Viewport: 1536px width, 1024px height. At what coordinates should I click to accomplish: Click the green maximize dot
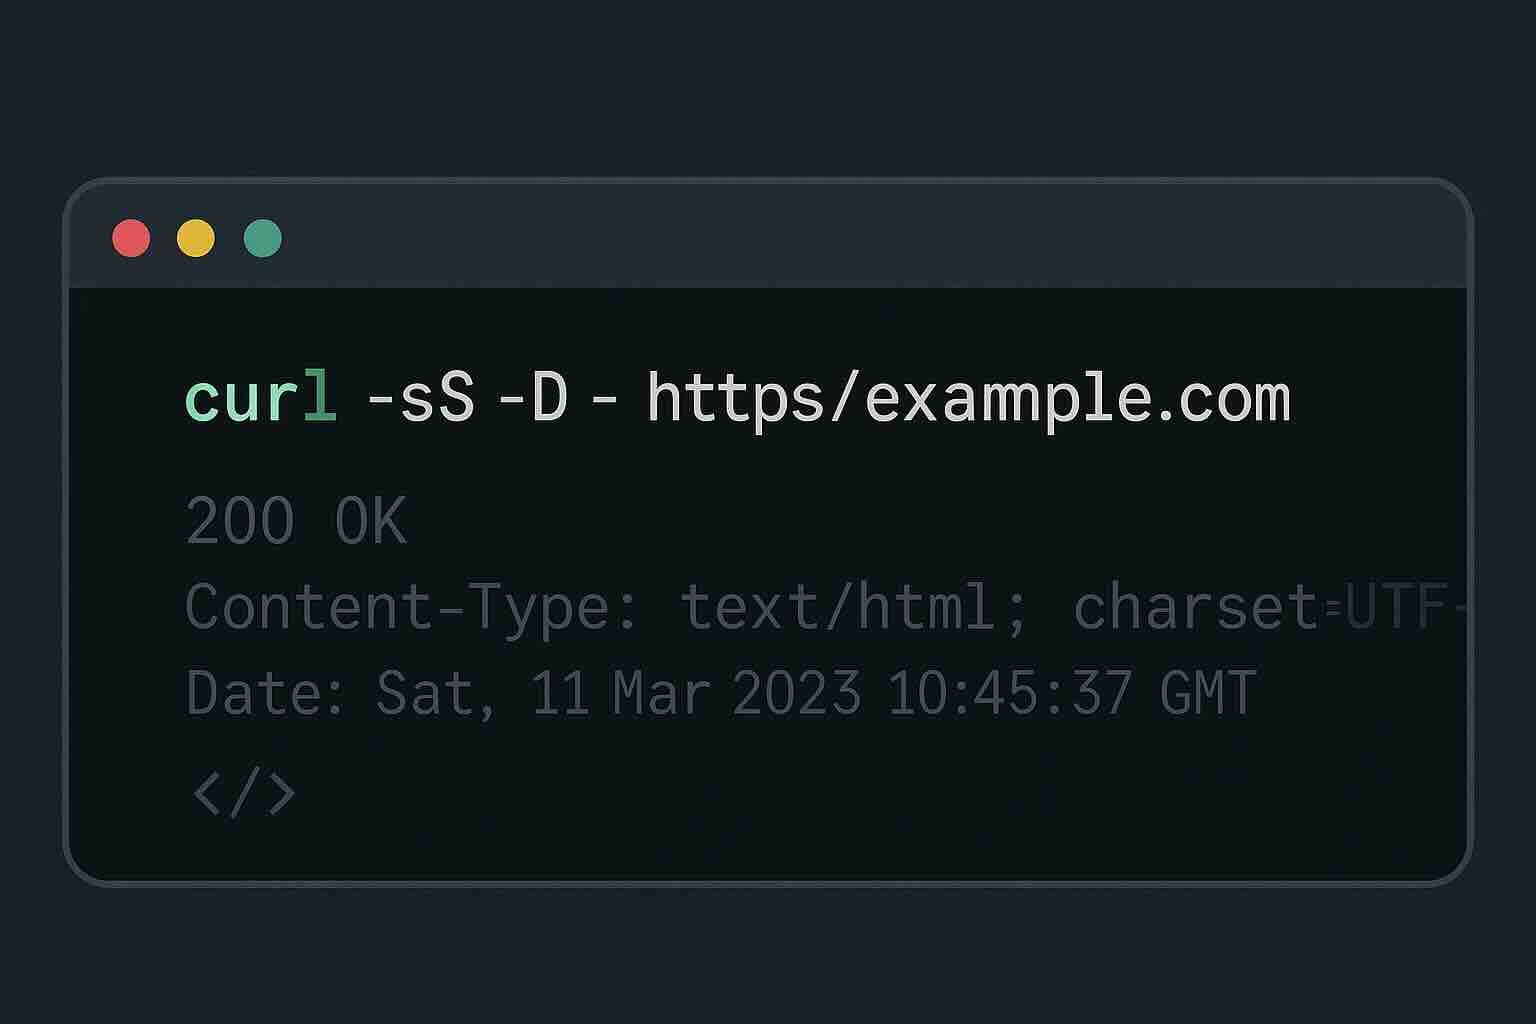coord(263,239)
